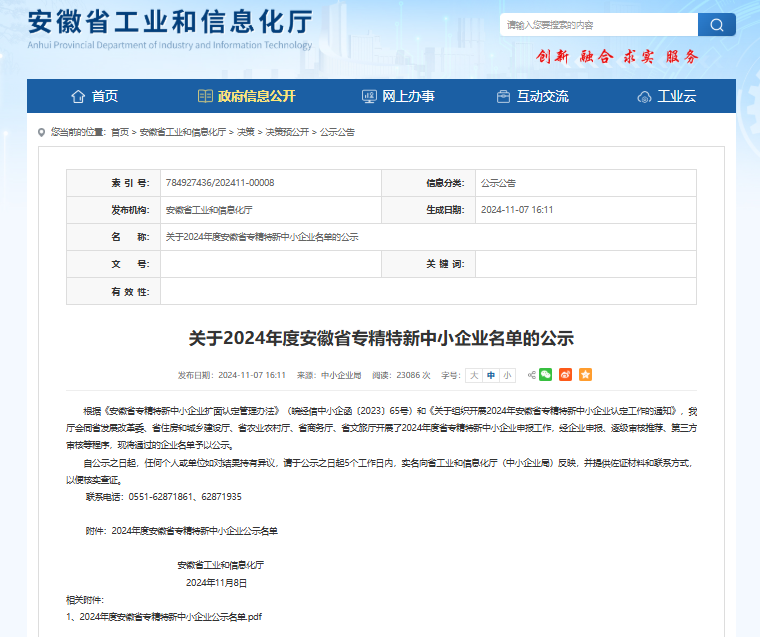Share article via Weibo icon
The width and height of the screenshot is (760, 637).
tap(565, 375)
